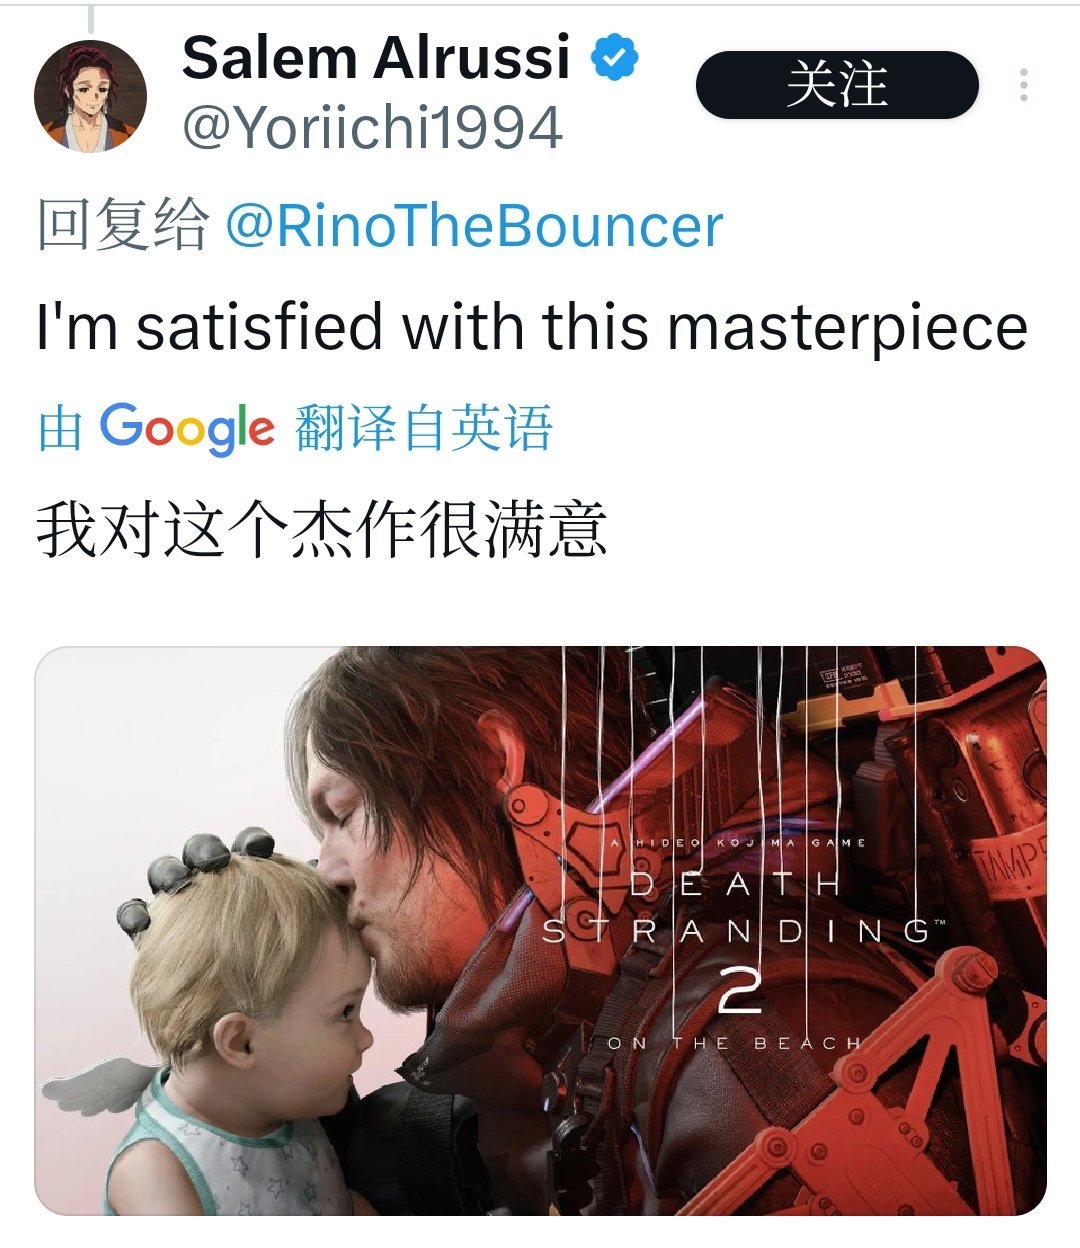
Task: Tap the 关注 follow button
Action: pos(836,85)
